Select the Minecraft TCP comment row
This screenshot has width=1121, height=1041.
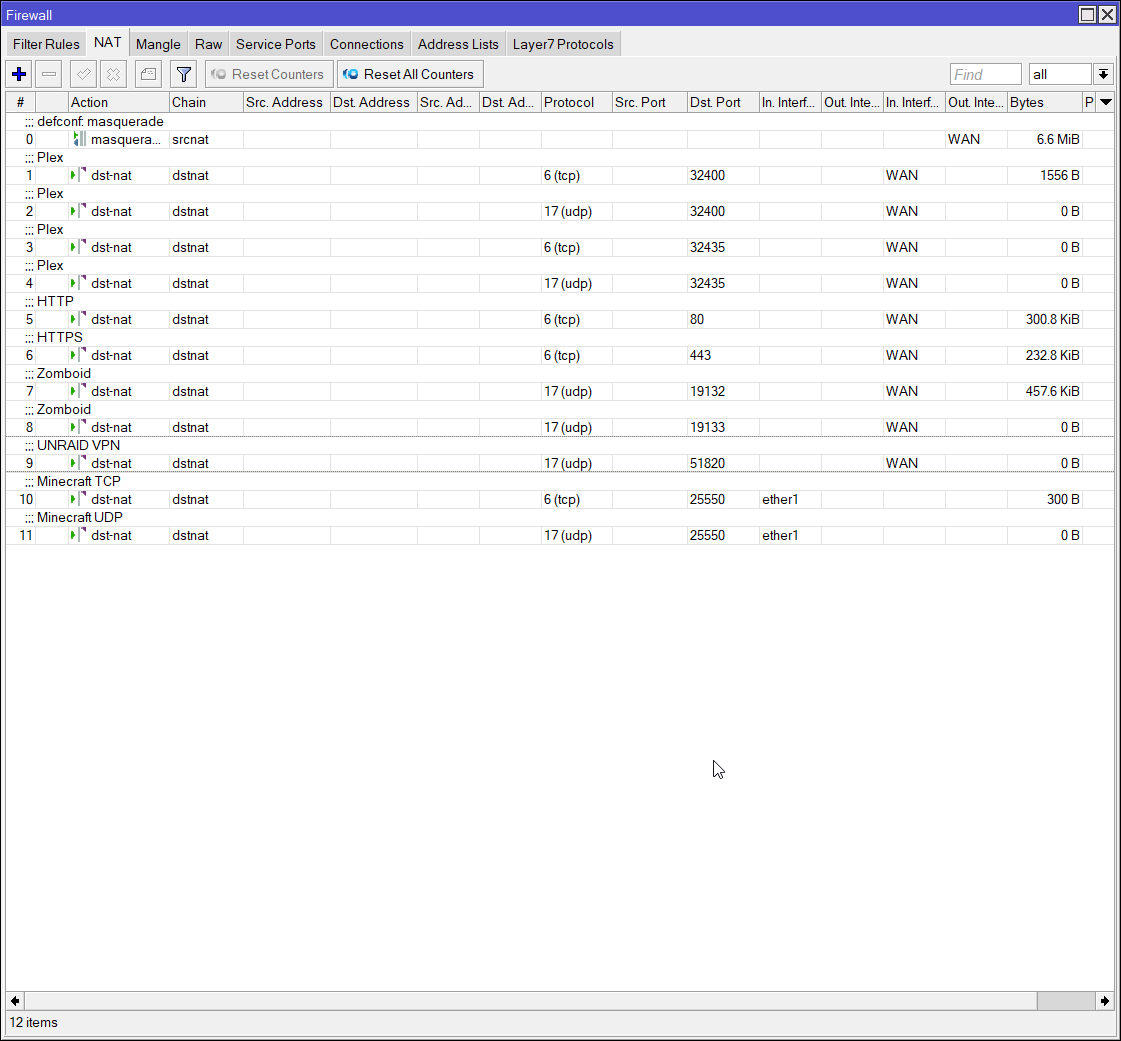[560, 481]
